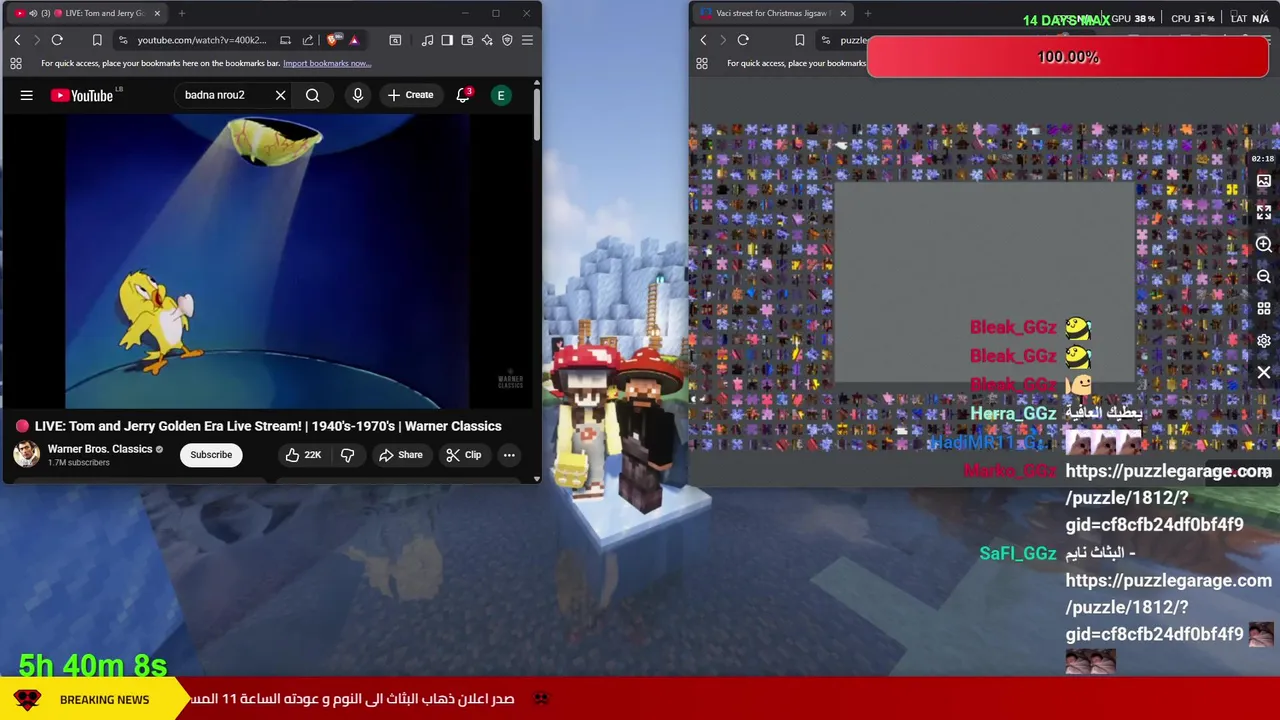The height and width of the screenshot is (720, 1280).
Task: Go back in the YouTube browser window
Action: point(17,40)
